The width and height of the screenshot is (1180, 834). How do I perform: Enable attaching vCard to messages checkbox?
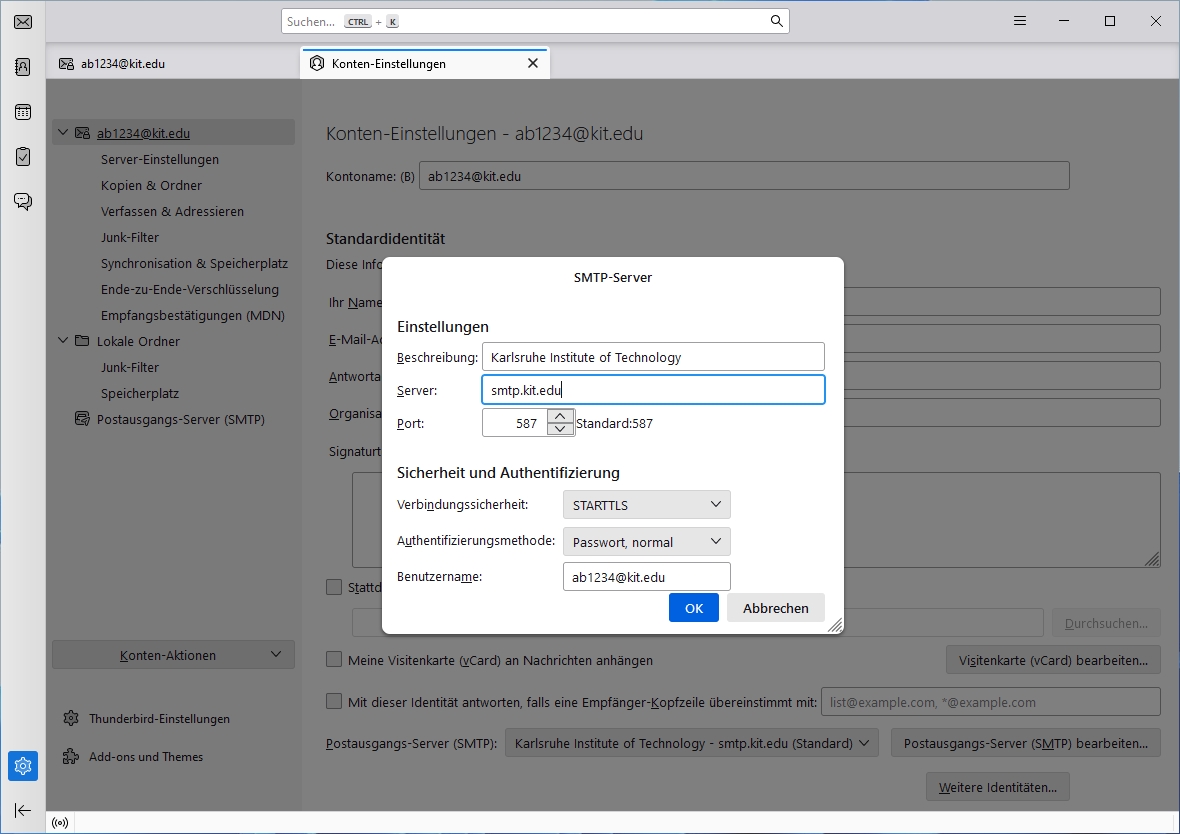click(335, 660)
